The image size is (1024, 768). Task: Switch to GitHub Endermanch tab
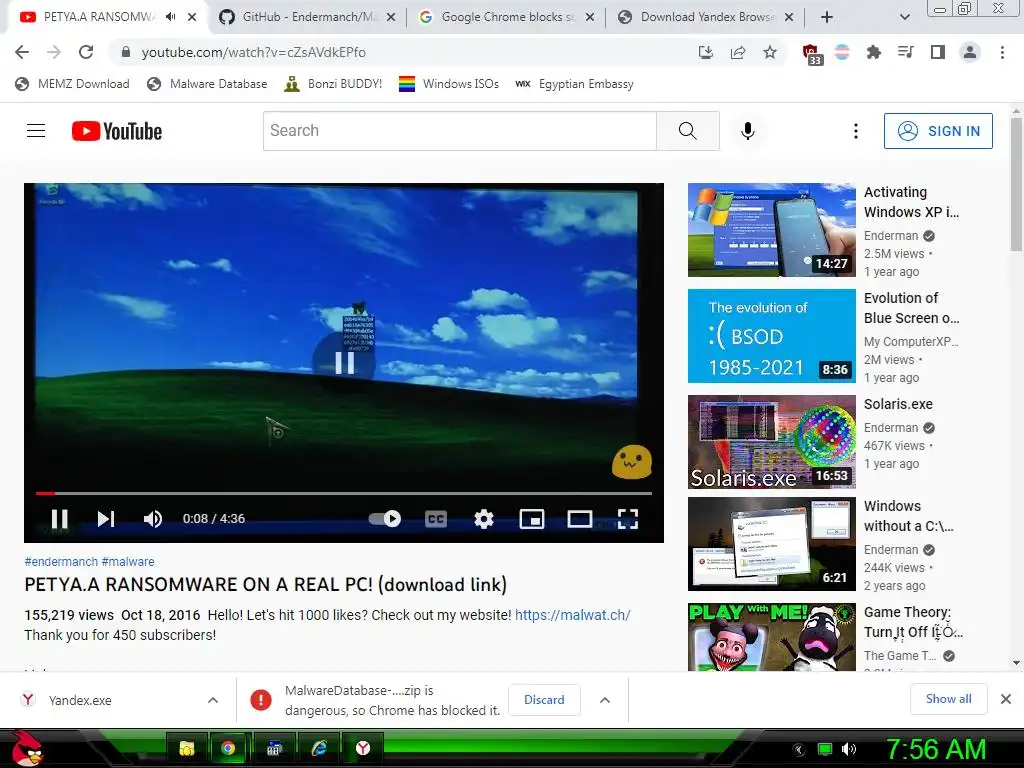click(307, 17)
